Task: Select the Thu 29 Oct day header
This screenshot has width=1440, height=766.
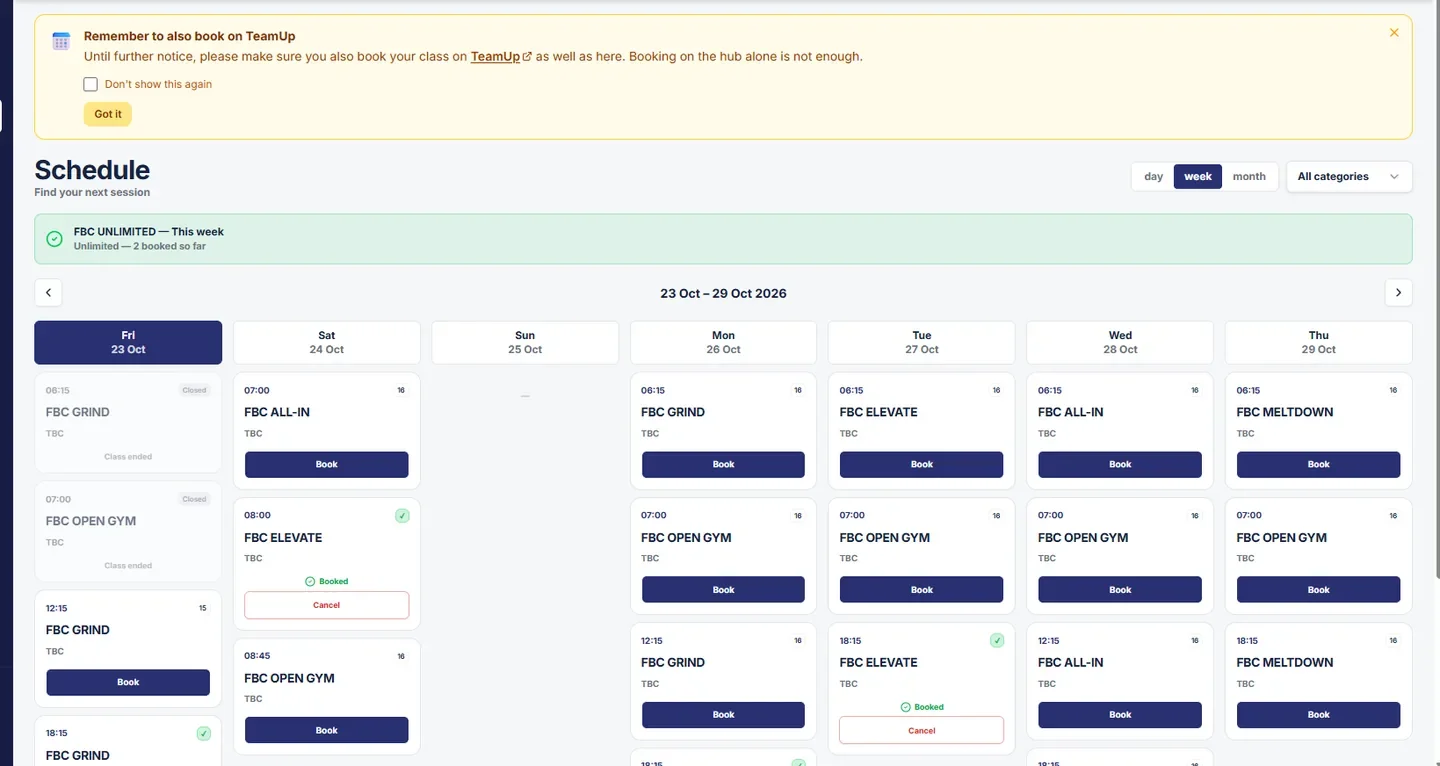Action: point(1319,342)
